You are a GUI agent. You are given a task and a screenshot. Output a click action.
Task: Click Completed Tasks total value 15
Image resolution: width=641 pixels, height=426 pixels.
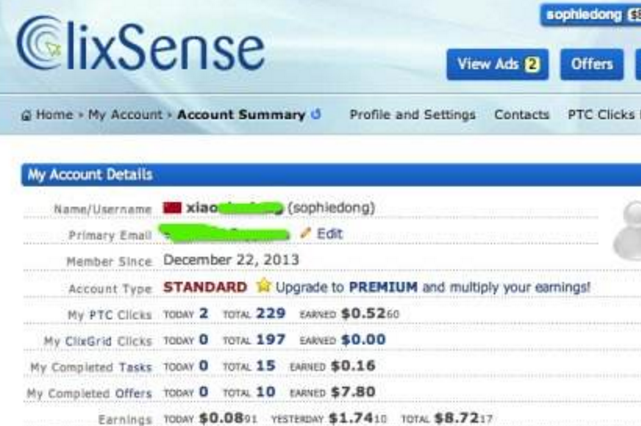coord(266,366)
